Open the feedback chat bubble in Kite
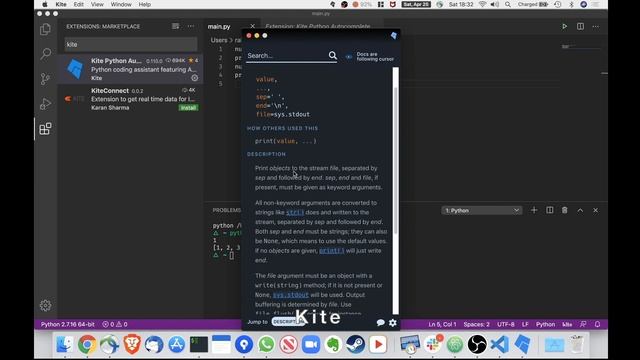Image resolution: width=640 pixels, height=360 pixels. [380, 322]
